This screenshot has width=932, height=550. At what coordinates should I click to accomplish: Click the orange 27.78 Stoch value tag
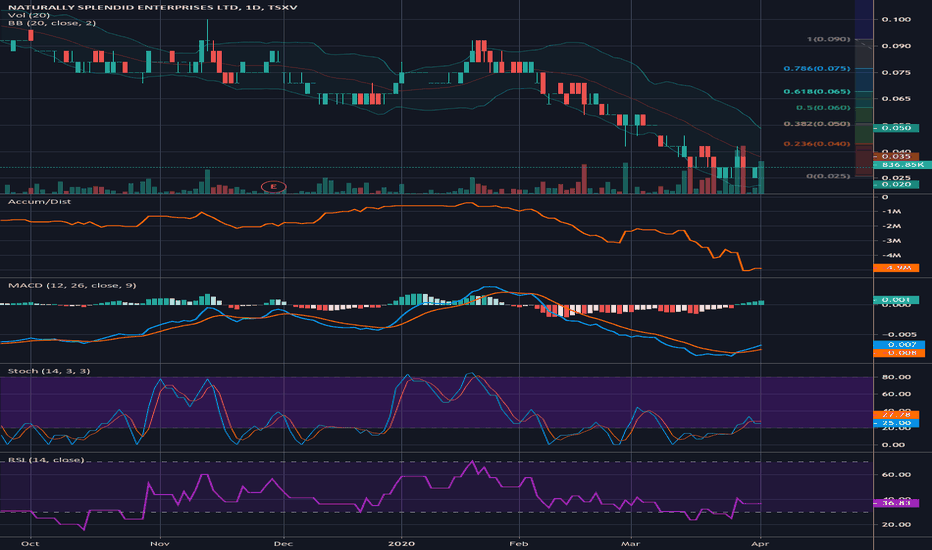896,414
